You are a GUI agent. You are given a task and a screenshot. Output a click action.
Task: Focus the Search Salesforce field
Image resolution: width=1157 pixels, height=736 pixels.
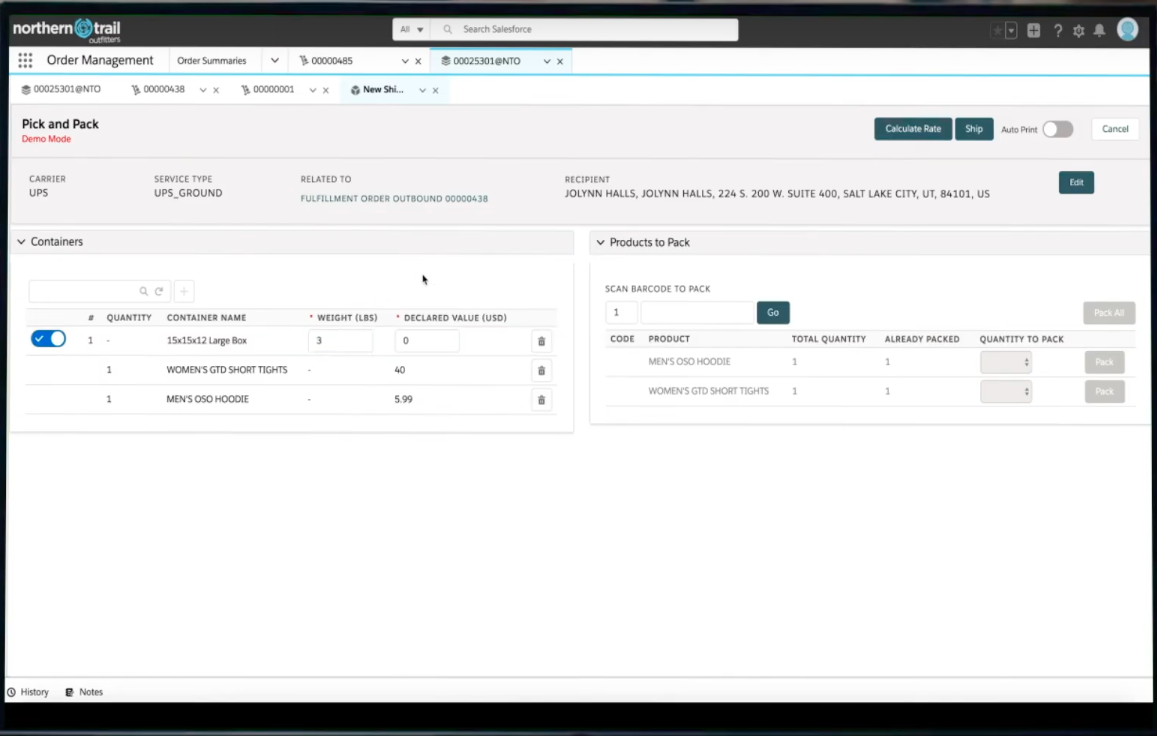[584, 30]
